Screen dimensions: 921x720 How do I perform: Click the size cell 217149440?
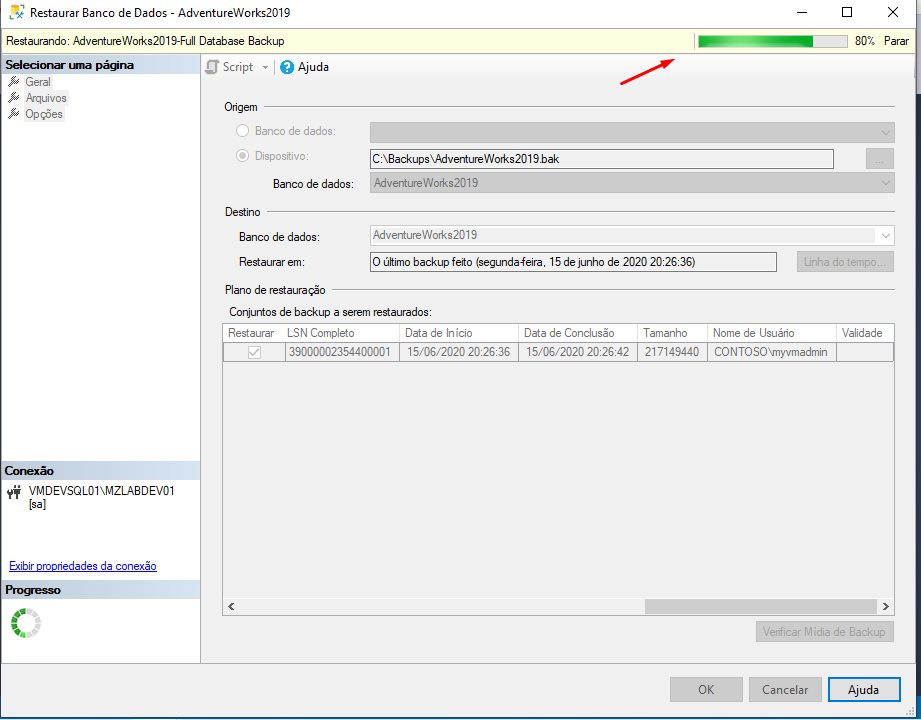coord(673,352)
